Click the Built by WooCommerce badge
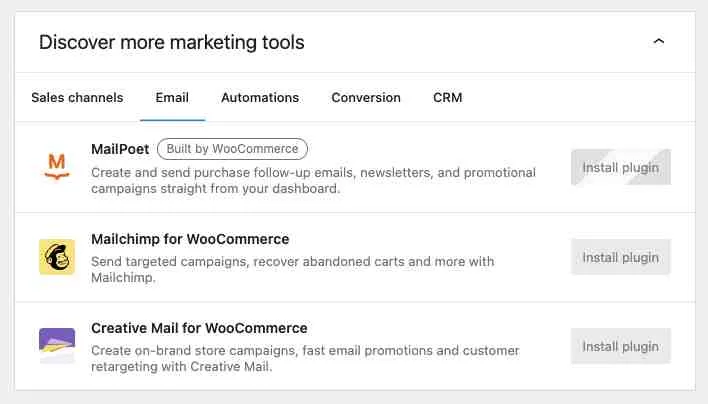Screen dimensions: 708x404 (232, 149)
